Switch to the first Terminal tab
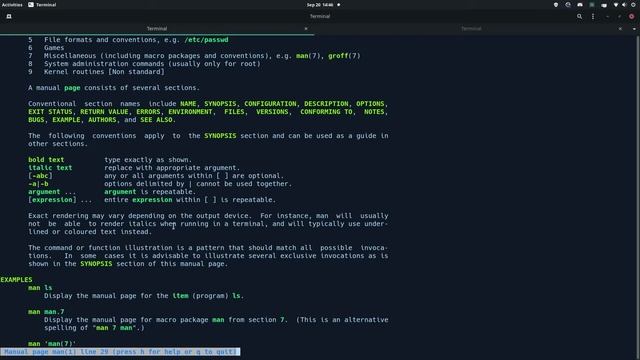 point(157,29)
